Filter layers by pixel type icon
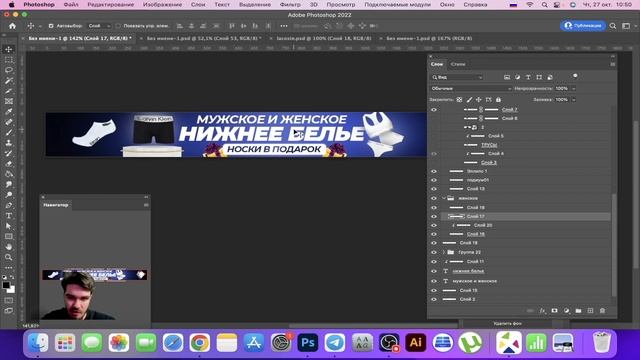Viewport: 640px width, 360px height. coord(507,77)
